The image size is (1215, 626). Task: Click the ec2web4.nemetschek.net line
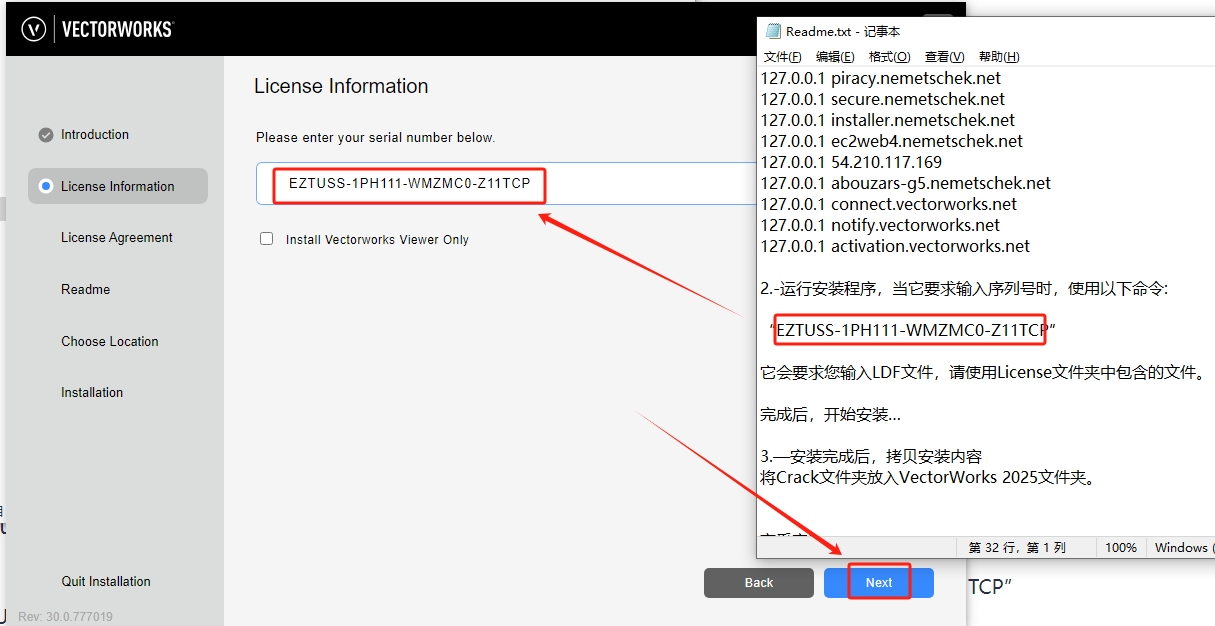[892, 141]
